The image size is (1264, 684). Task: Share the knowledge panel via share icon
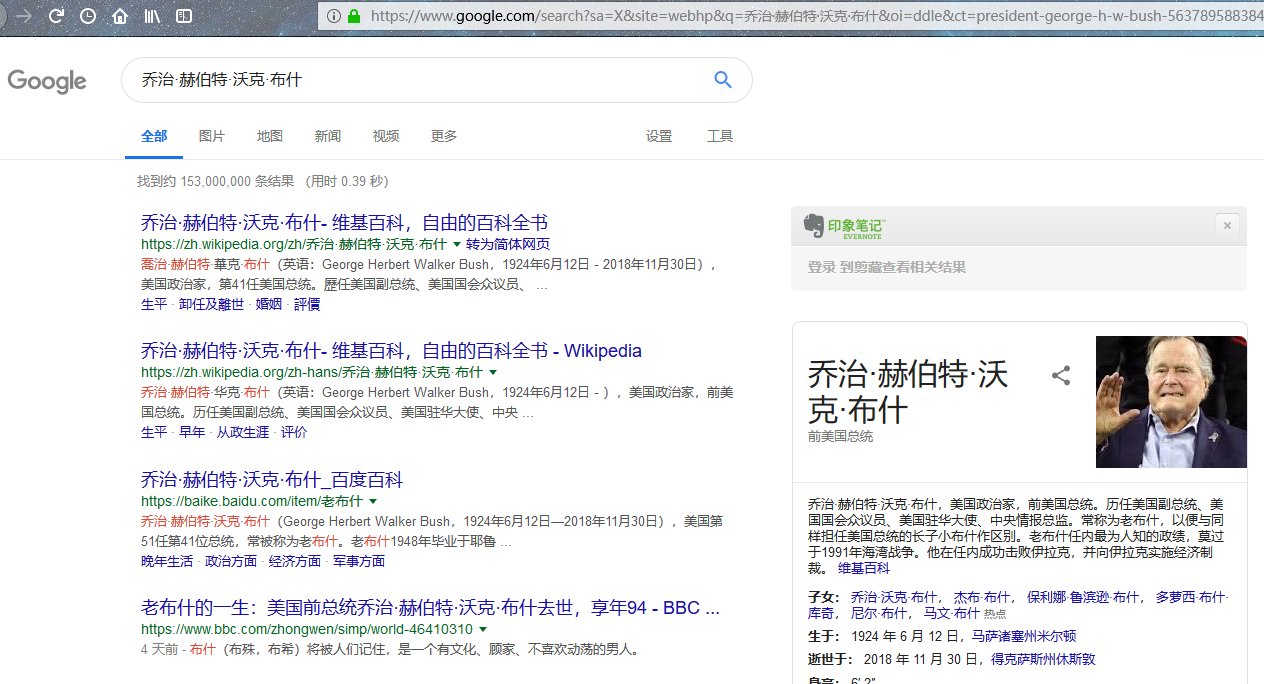pos(1061,376)
